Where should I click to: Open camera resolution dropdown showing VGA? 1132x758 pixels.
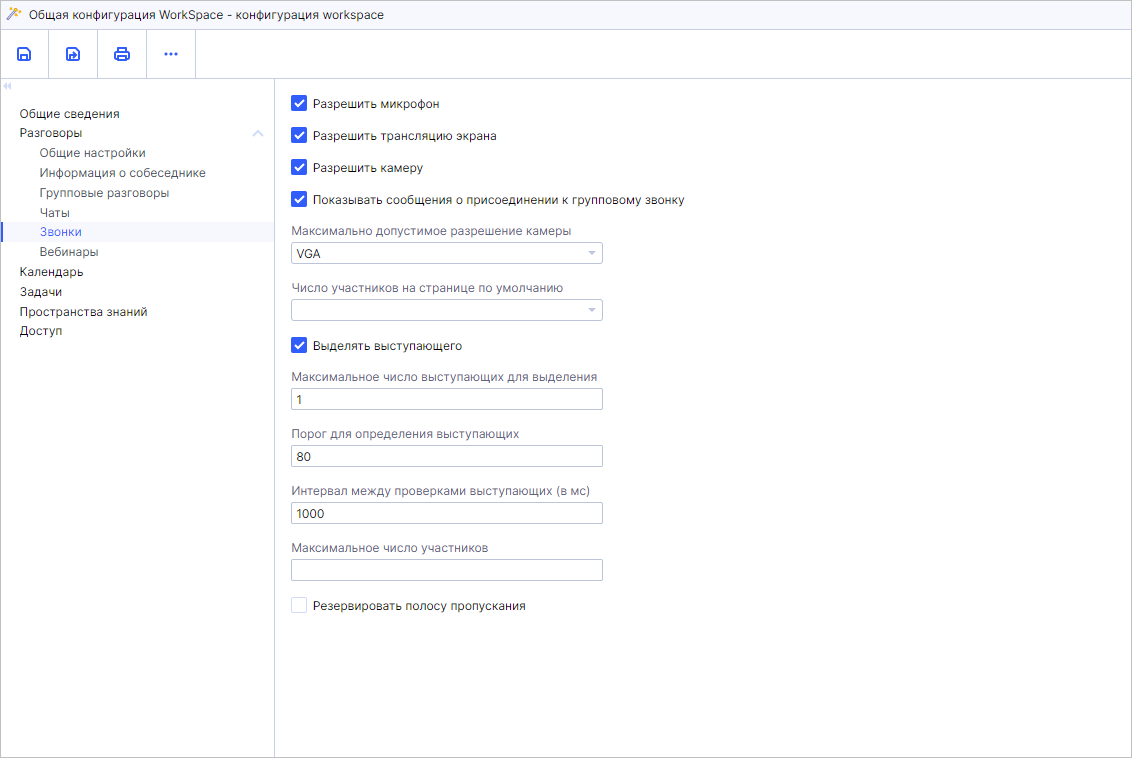447,253
